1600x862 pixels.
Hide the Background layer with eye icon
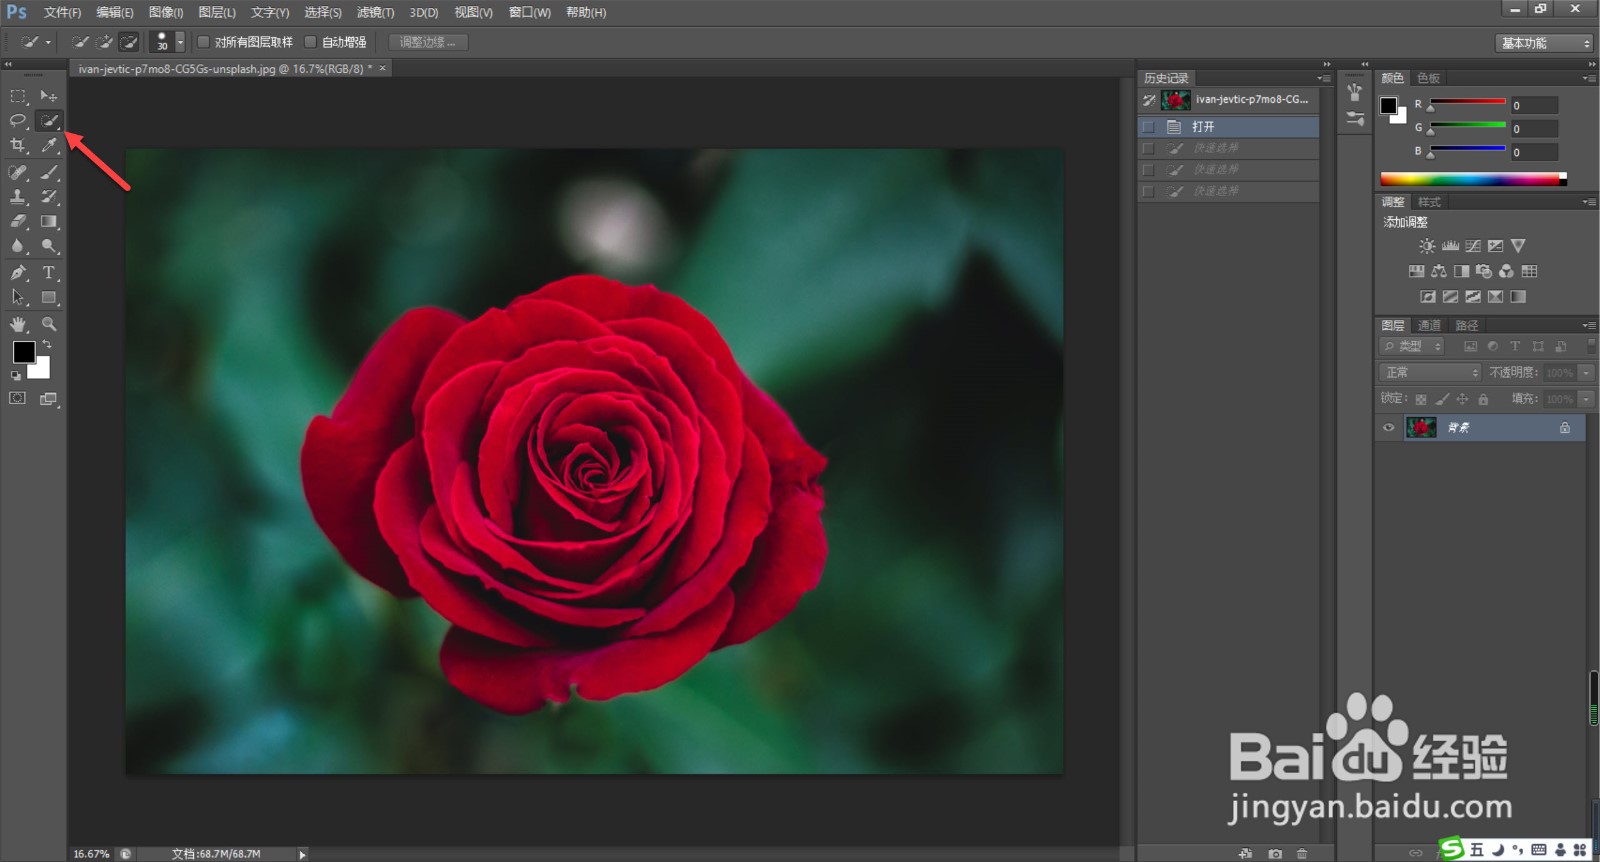(1388, 428)
